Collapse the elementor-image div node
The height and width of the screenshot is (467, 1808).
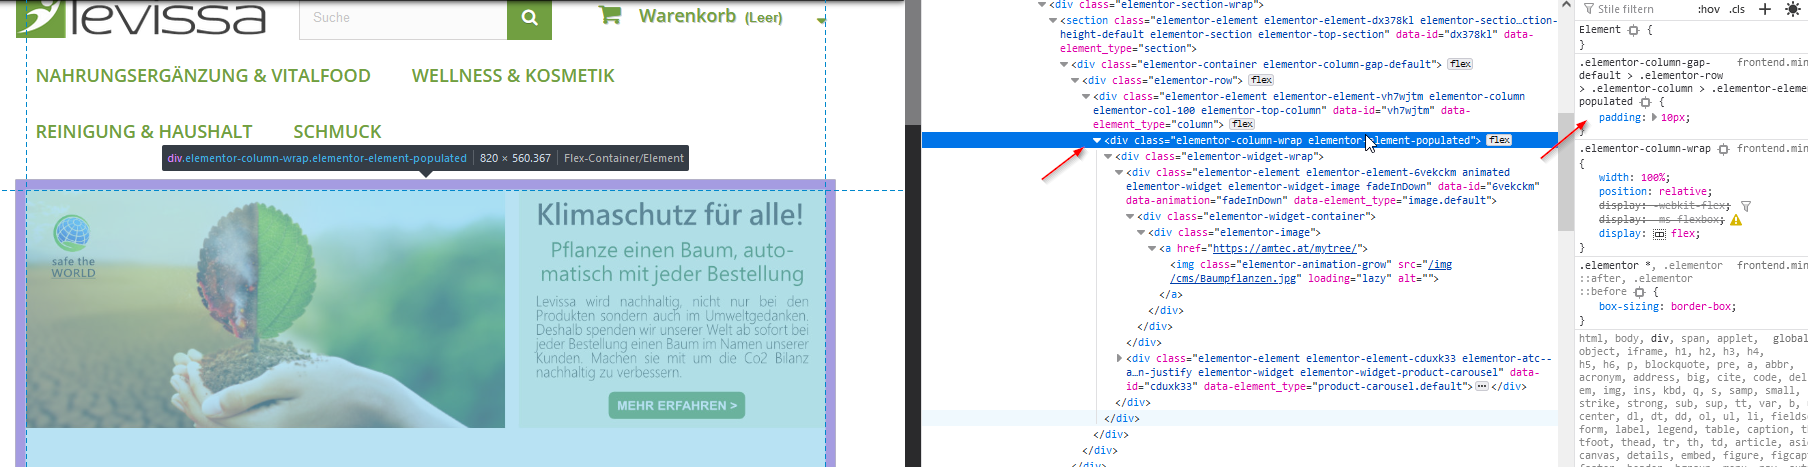(1141, 232)
